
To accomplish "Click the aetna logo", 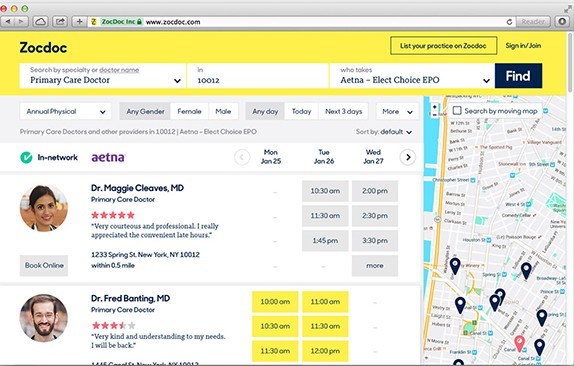I will coord(108,157).
